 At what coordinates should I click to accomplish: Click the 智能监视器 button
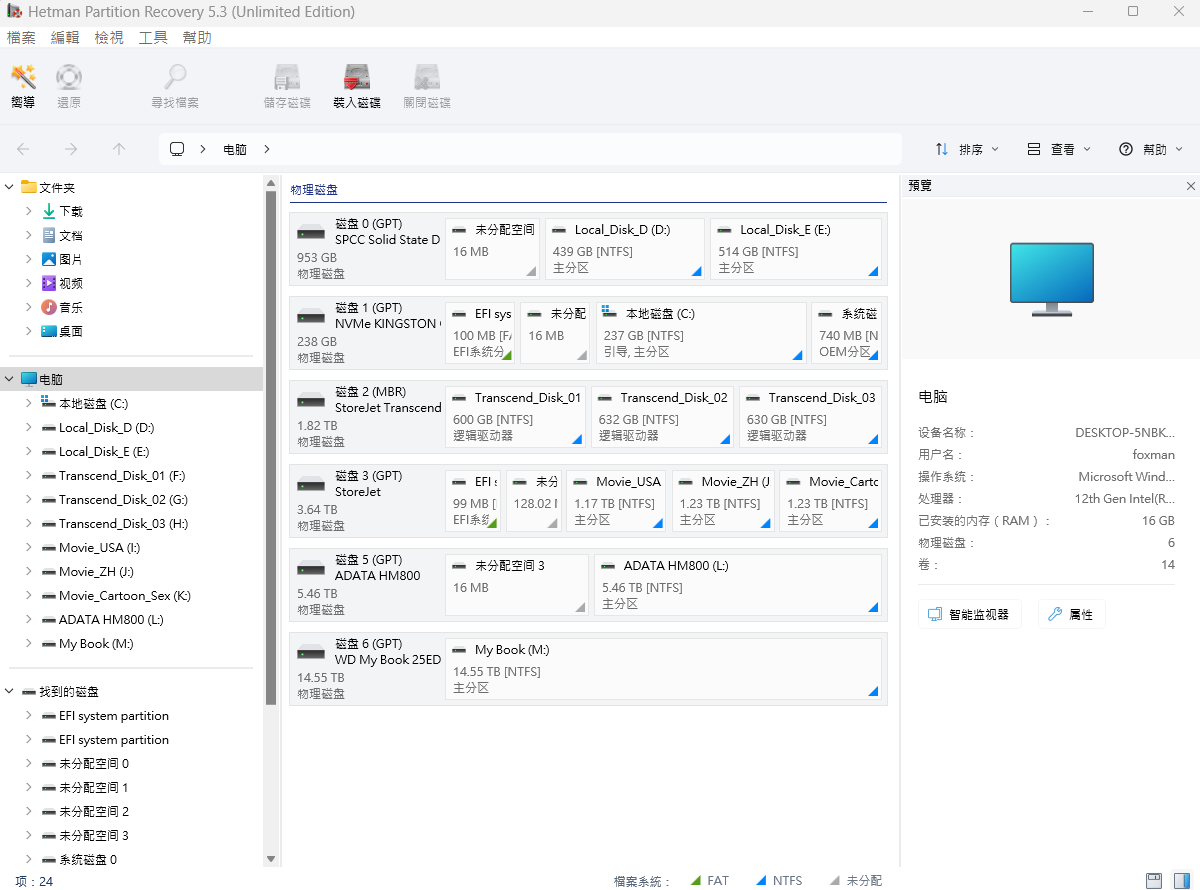pos(969,615)
